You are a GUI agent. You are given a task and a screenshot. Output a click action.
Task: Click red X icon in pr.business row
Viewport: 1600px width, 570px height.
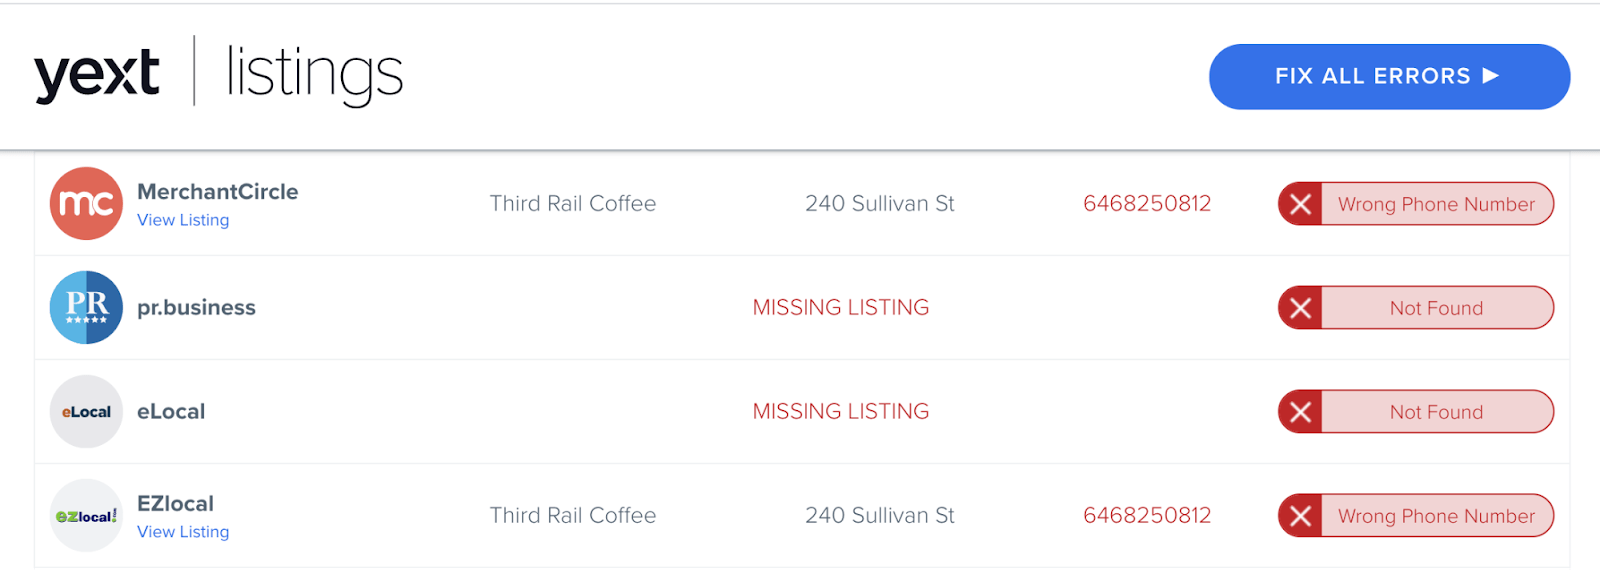click(x=1300, y=308)
